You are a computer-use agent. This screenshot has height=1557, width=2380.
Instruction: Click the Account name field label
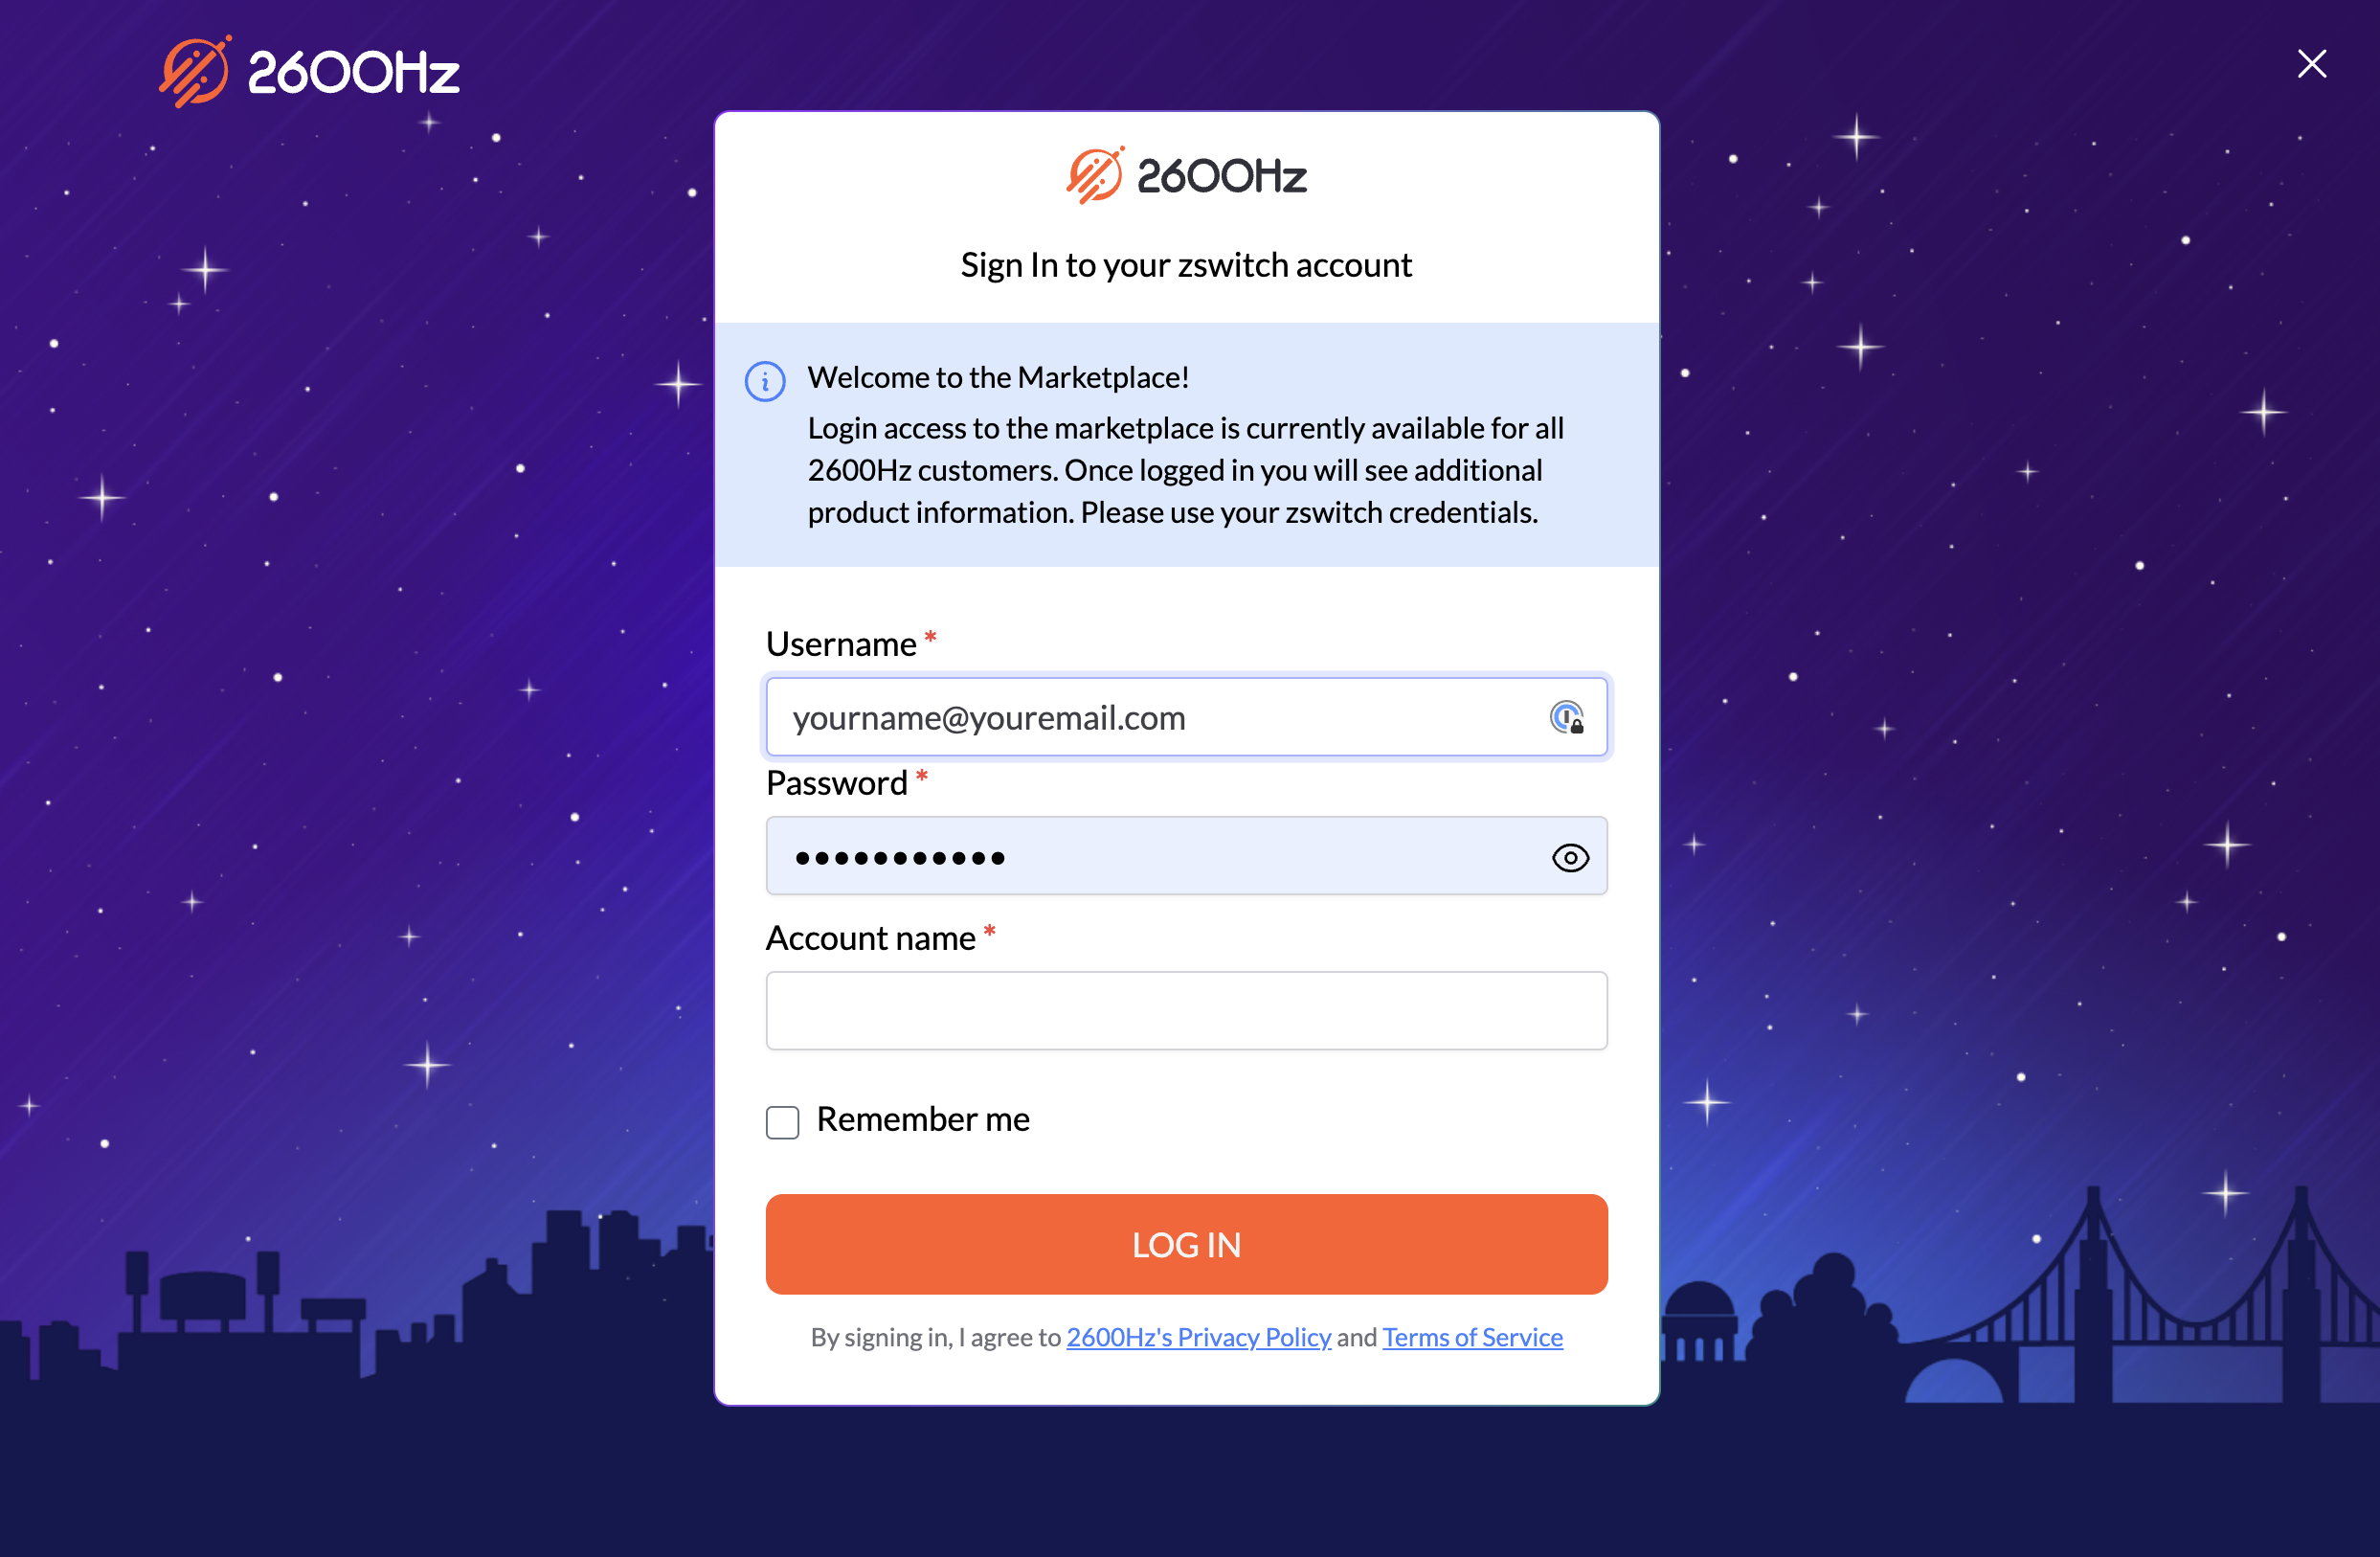pos(870,937)
